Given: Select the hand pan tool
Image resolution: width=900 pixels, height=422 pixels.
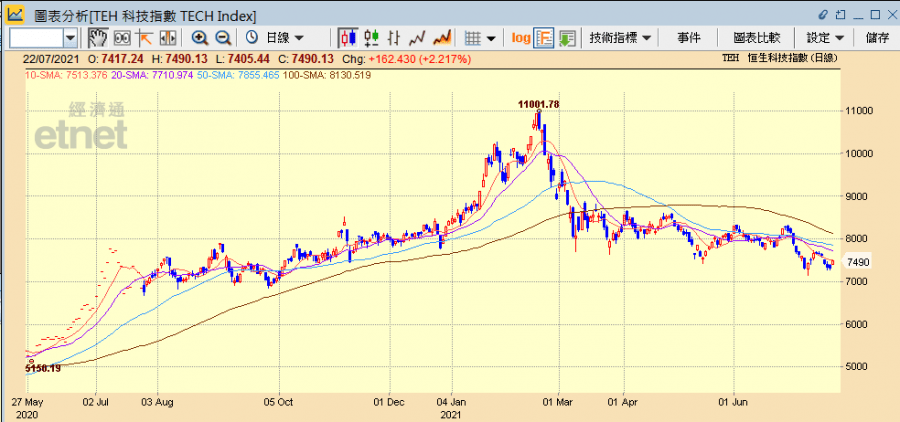Looking at the screenshot, I should pyautogui.click(x=97, y=37).
